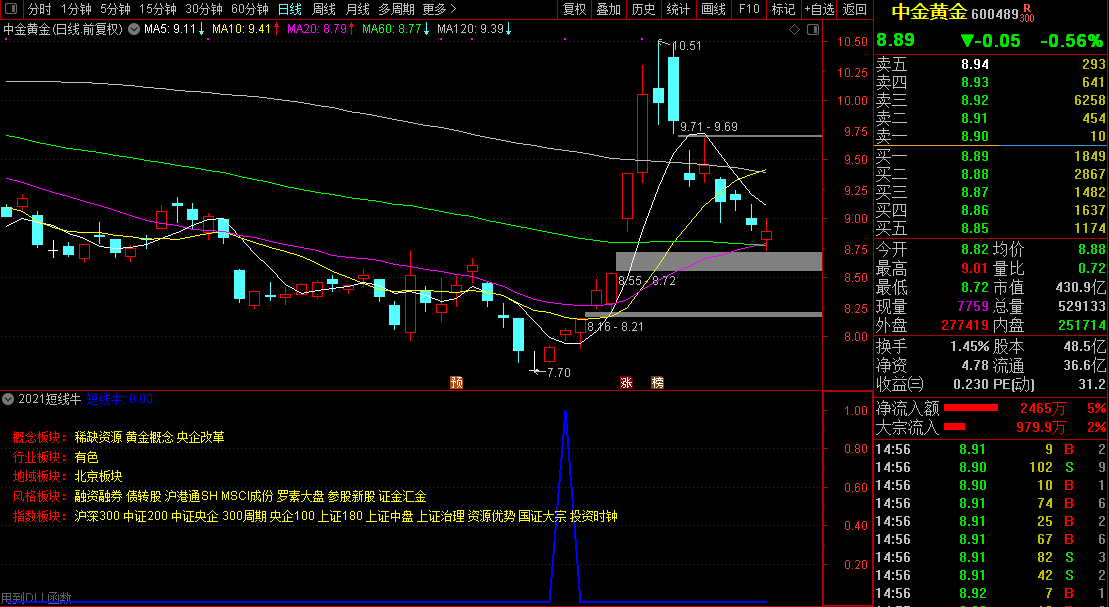Click the 10.51 high price label
Viewport: 1109px width, 607px height.
(686, 46)
